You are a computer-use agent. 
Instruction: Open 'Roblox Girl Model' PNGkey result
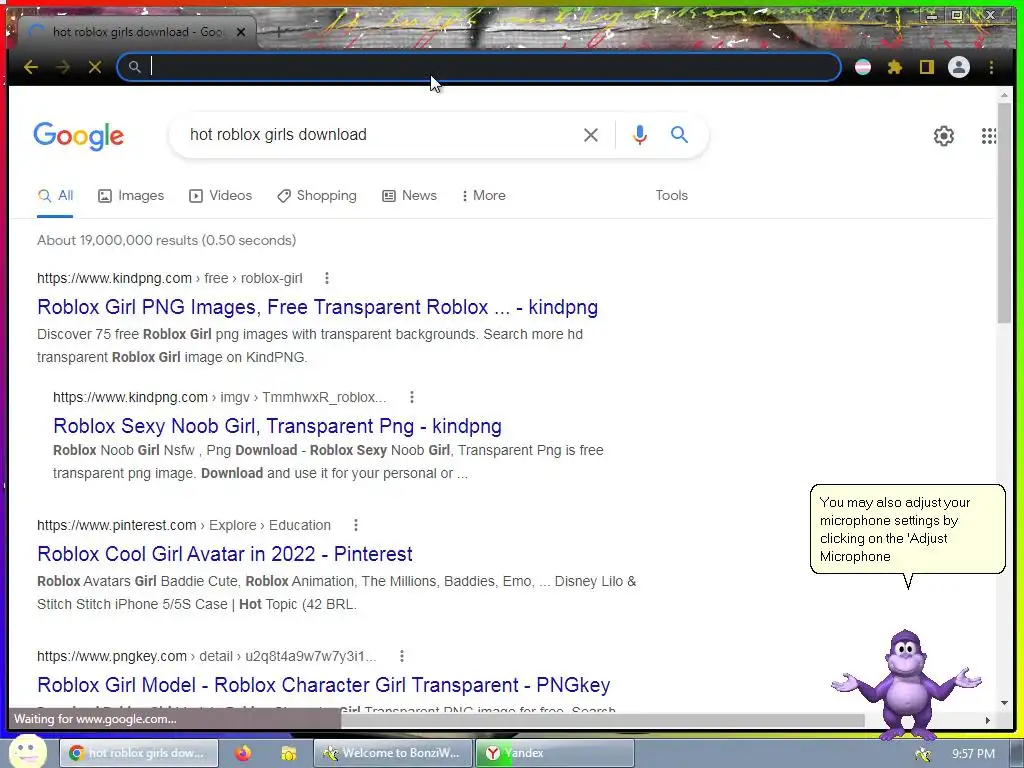click(x=324, y=684)
